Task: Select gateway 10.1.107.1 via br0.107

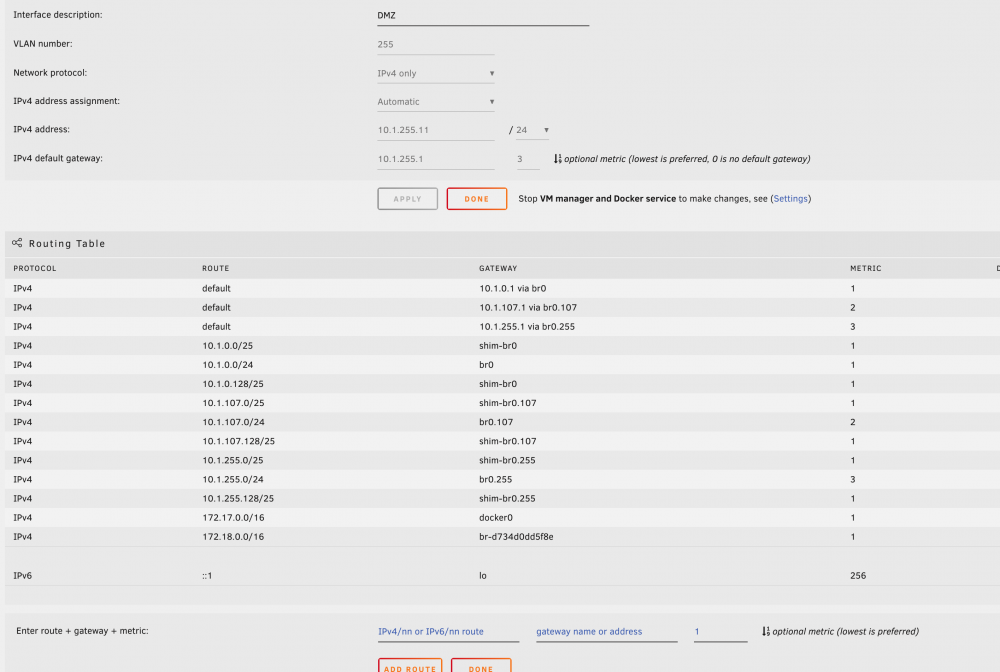Action: coord(528,307)
